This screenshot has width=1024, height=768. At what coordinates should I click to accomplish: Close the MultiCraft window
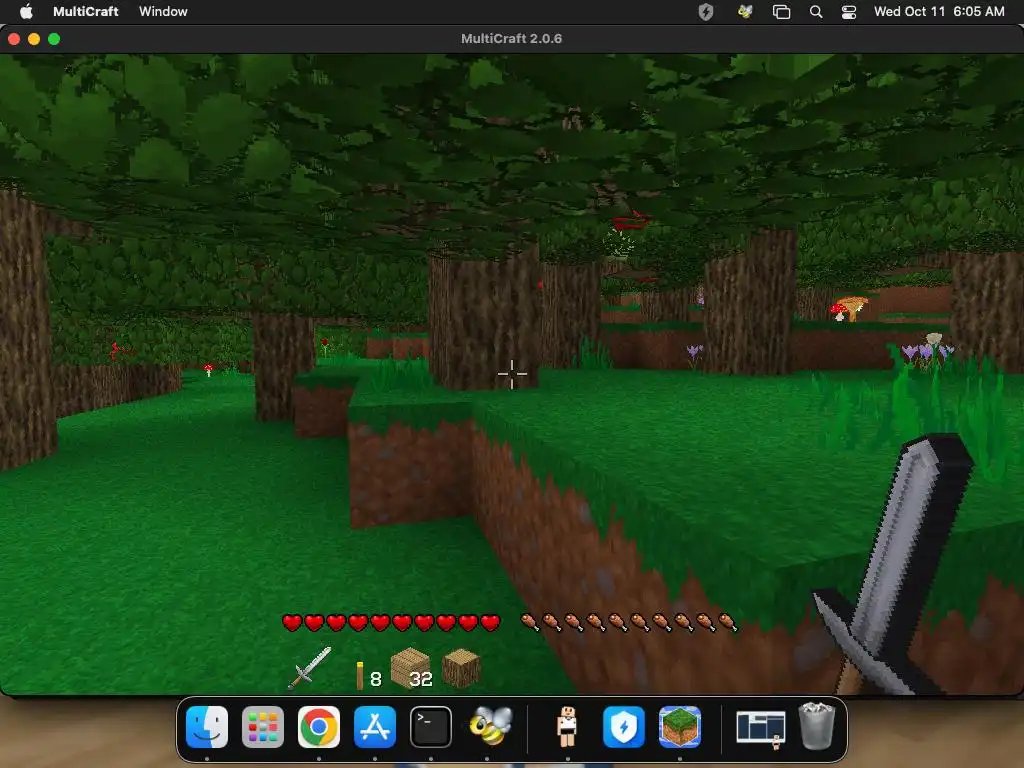click(14, 39)
